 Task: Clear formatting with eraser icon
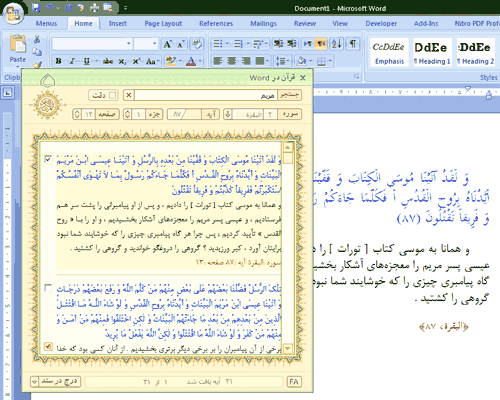coord(197,44)
